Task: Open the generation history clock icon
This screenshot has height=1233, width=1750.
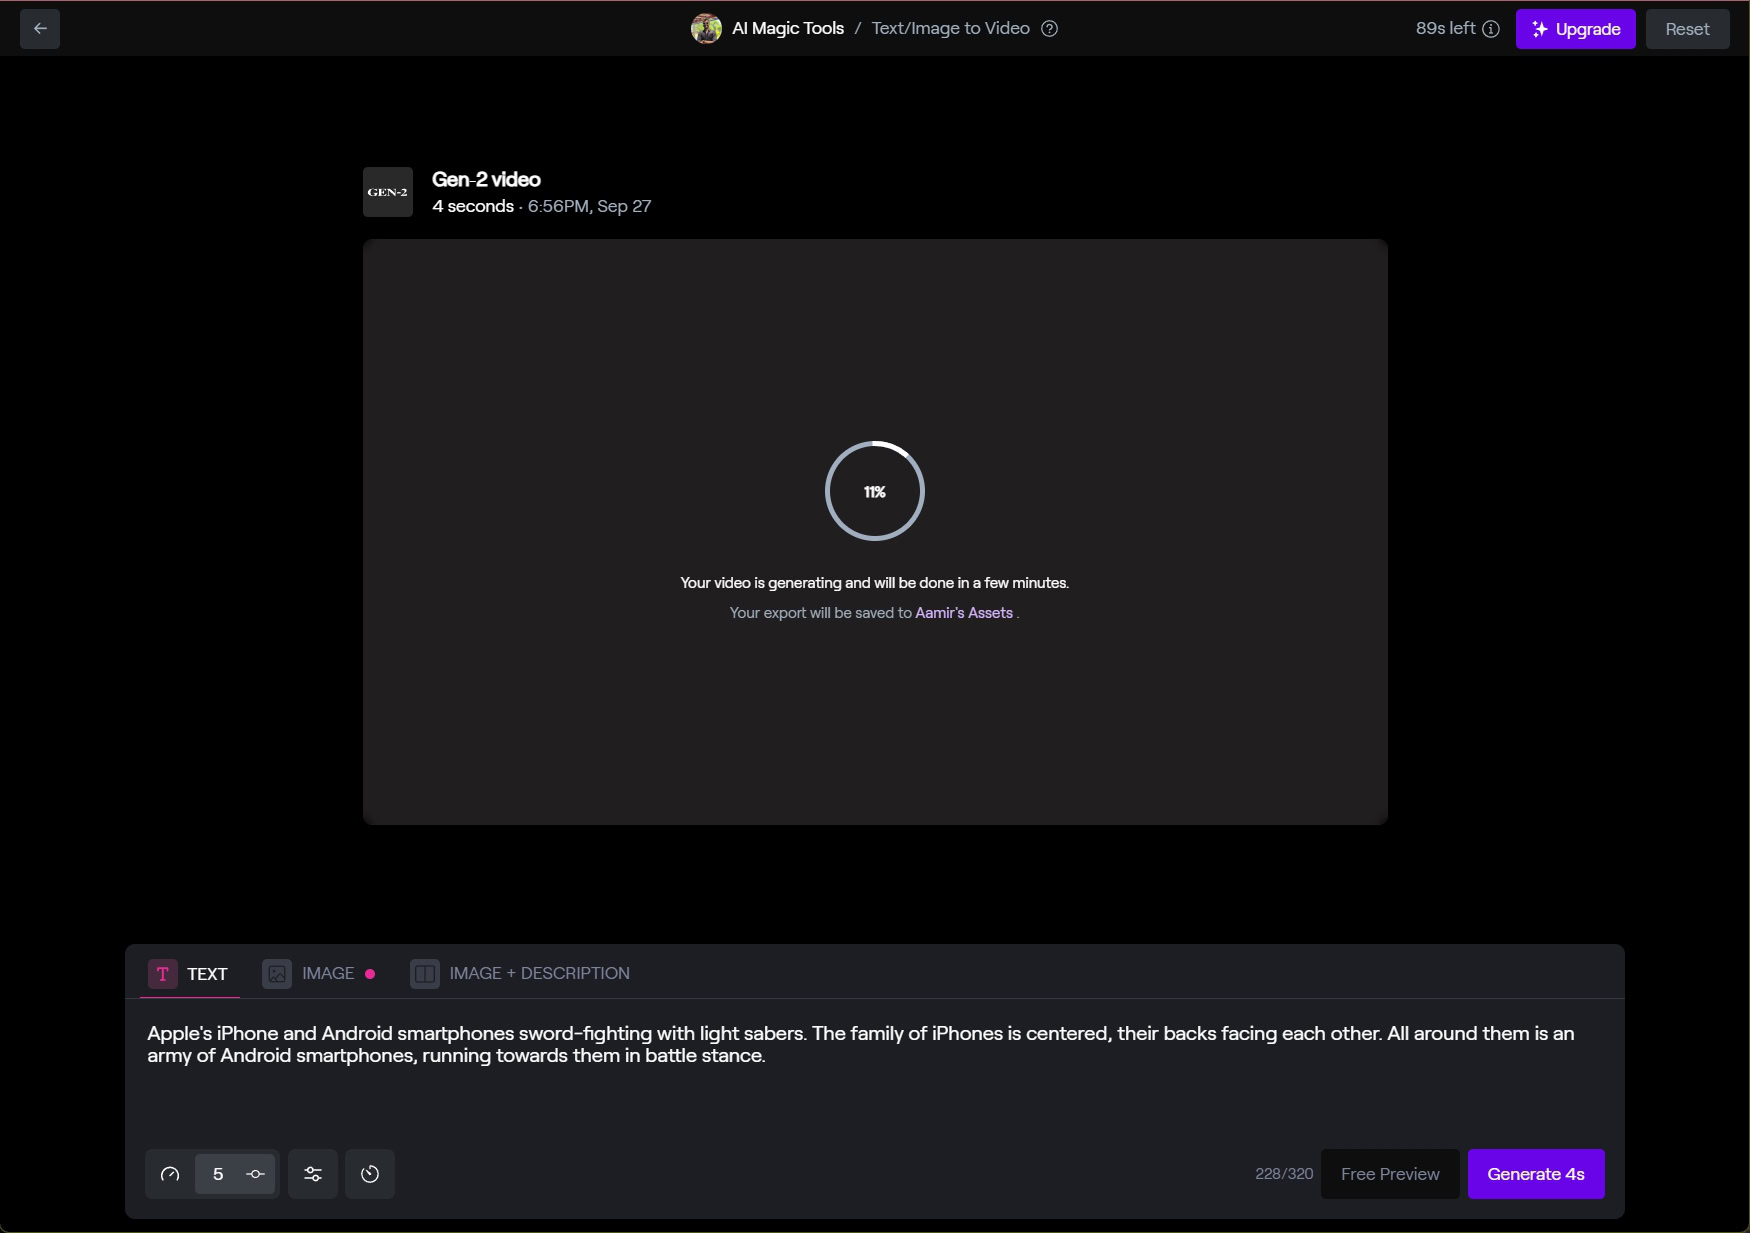Action: [x=370, y=1174]
